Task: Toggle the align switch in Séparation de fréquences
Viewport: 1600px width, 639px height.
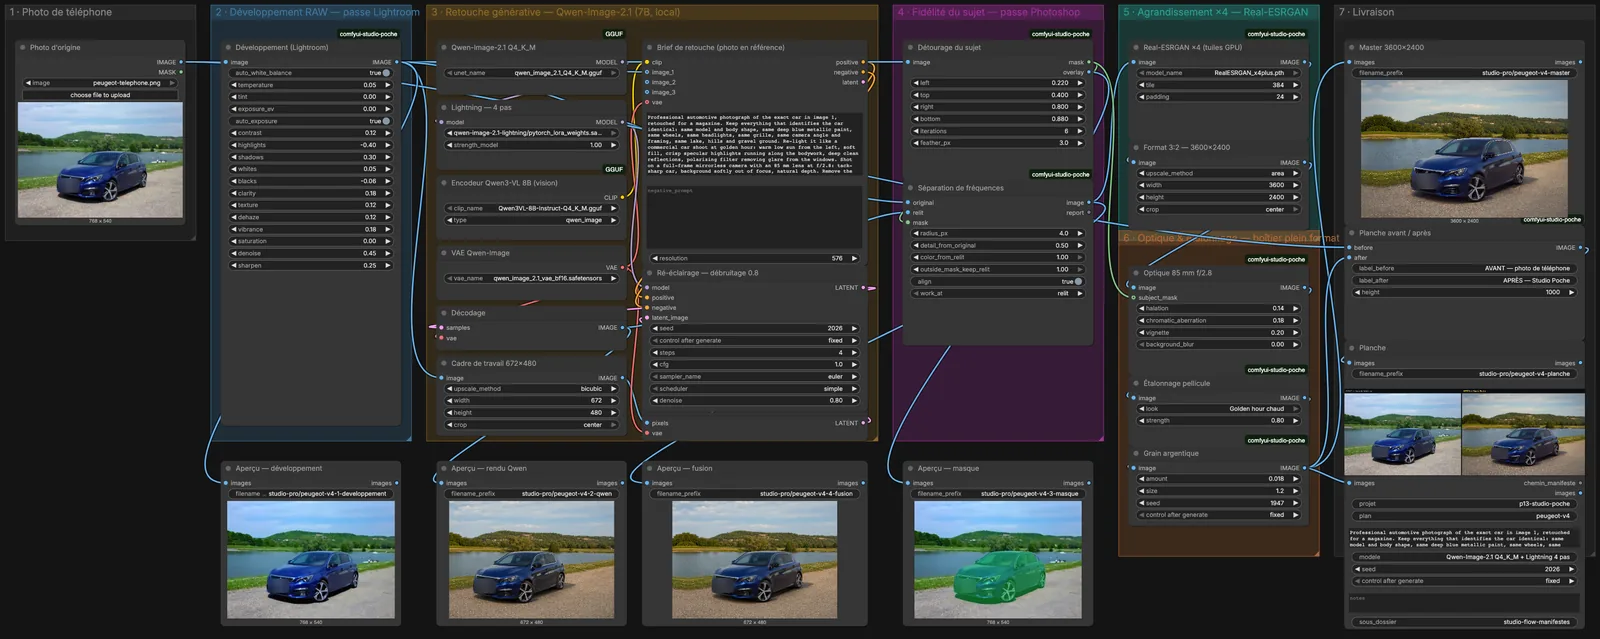Action: click(x=1078, y=281)
